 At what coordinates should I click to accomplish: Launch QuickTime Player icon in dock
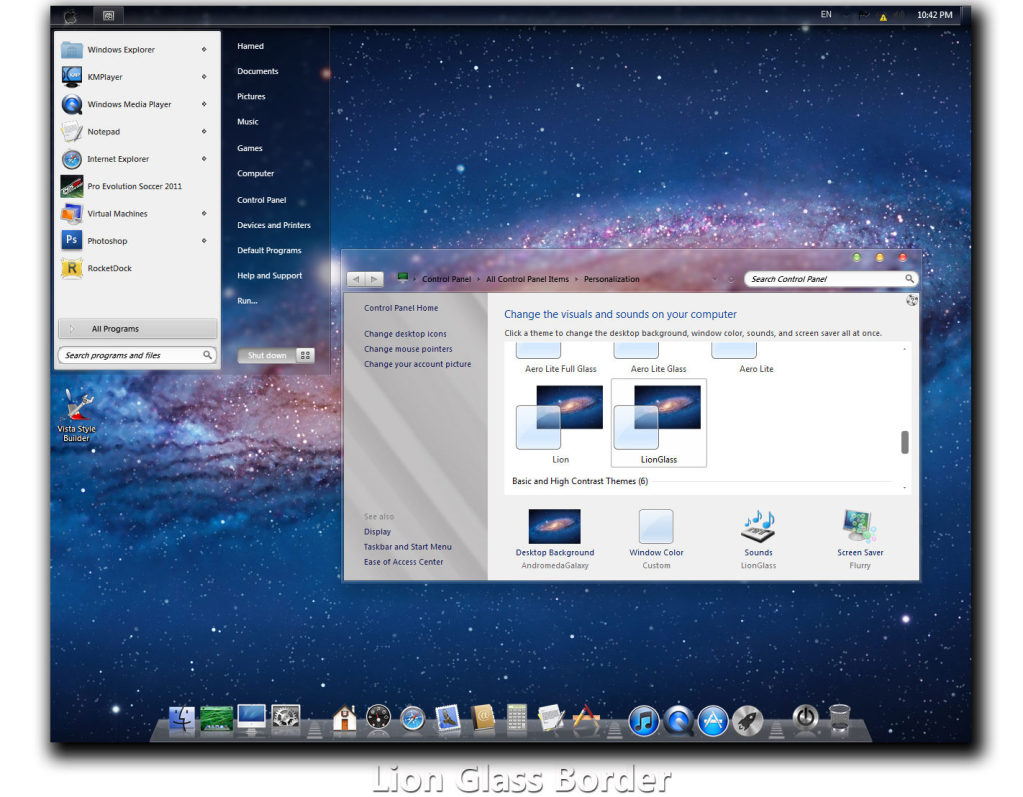click(x=679, y=721)
